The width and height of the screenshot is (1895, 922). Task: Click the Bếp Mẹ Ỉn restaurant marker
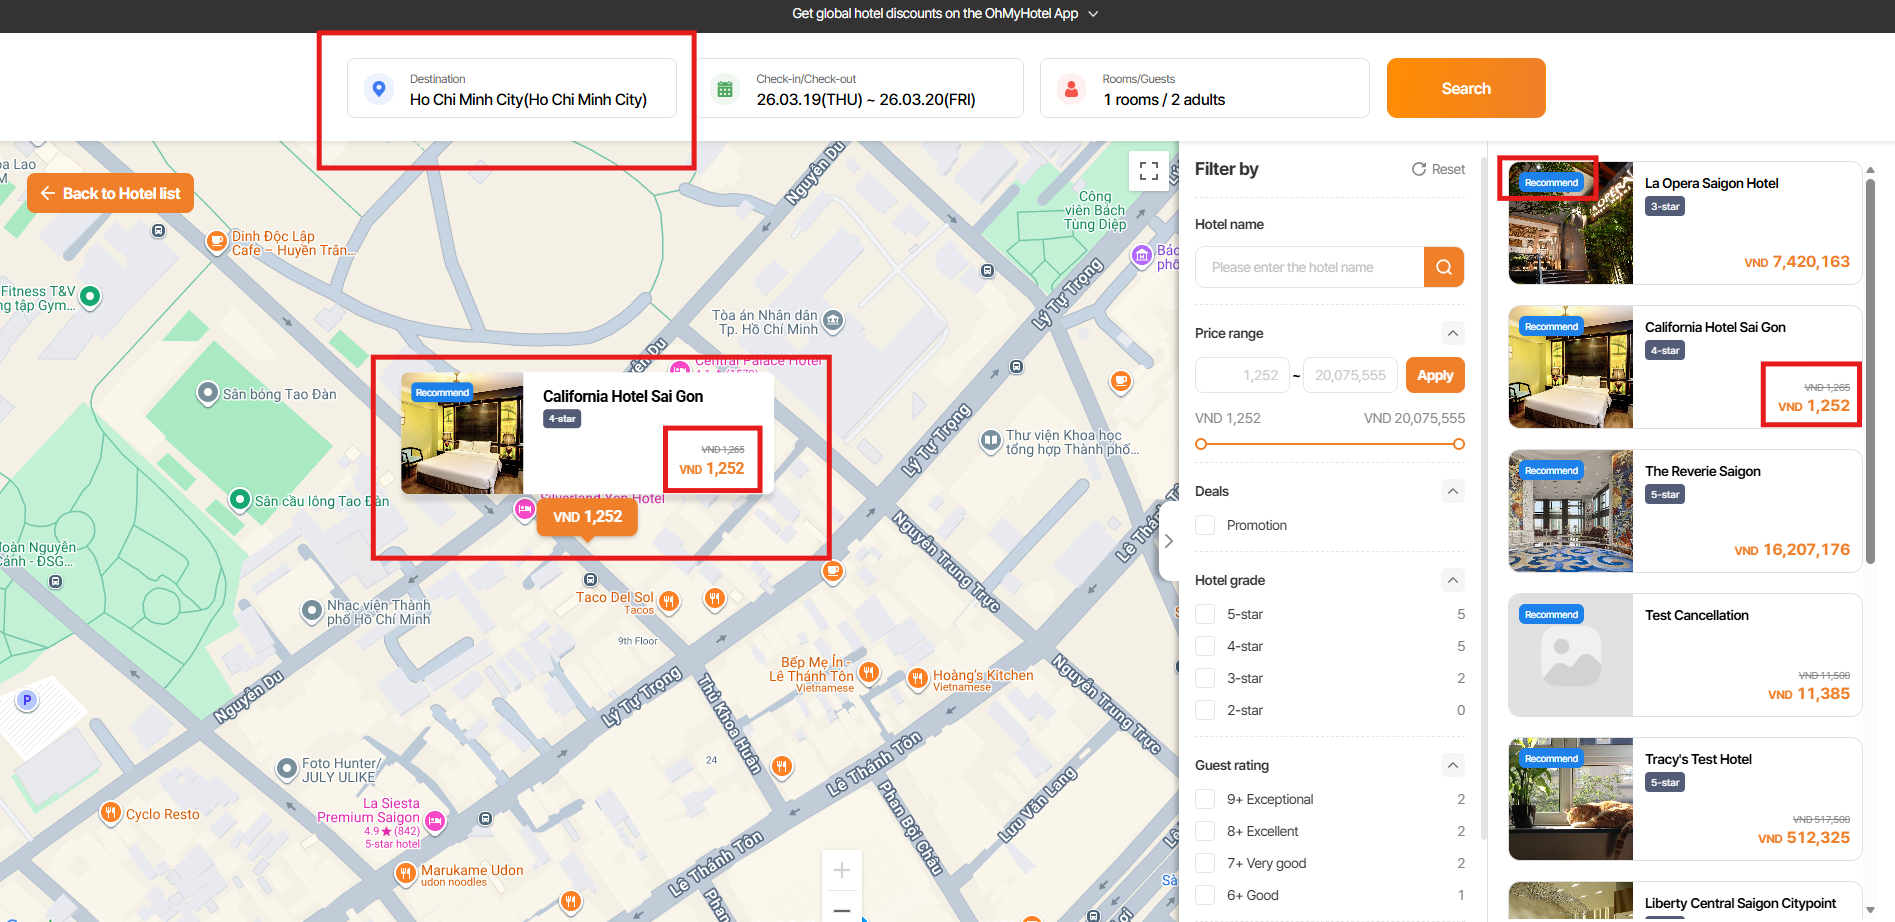coord(869,672)
